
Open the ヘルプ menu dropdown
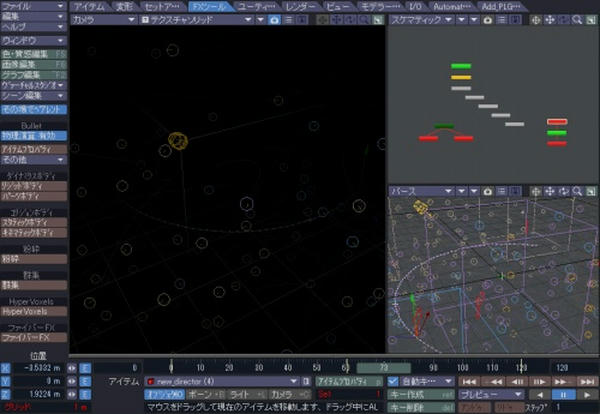click(33, 27)
